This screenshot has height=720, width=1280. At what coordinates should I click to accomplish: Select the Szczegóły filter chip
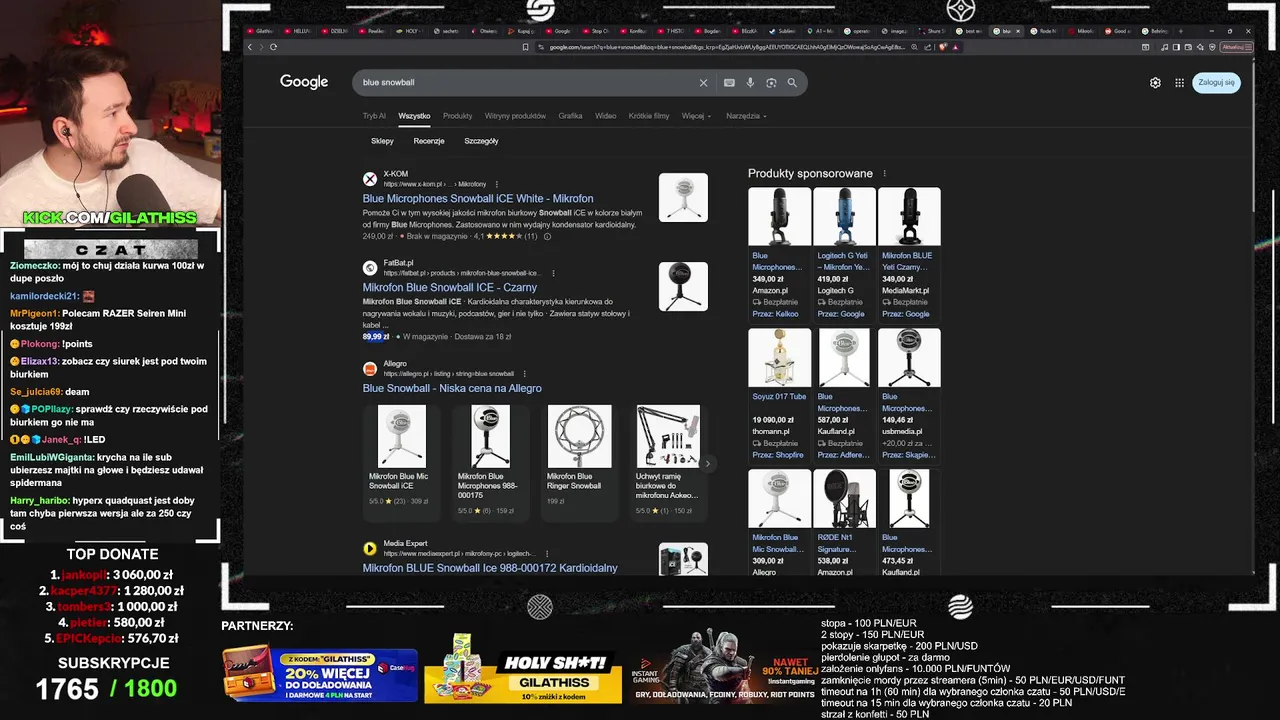click(x=481, y=141)
